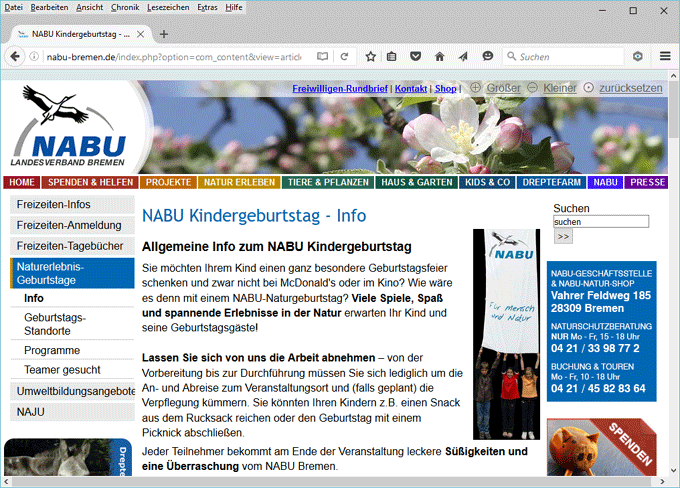This screenshot has height=488, width=680.
Task: Decrease font size with Kleiner minus icon
Action: 532,88
